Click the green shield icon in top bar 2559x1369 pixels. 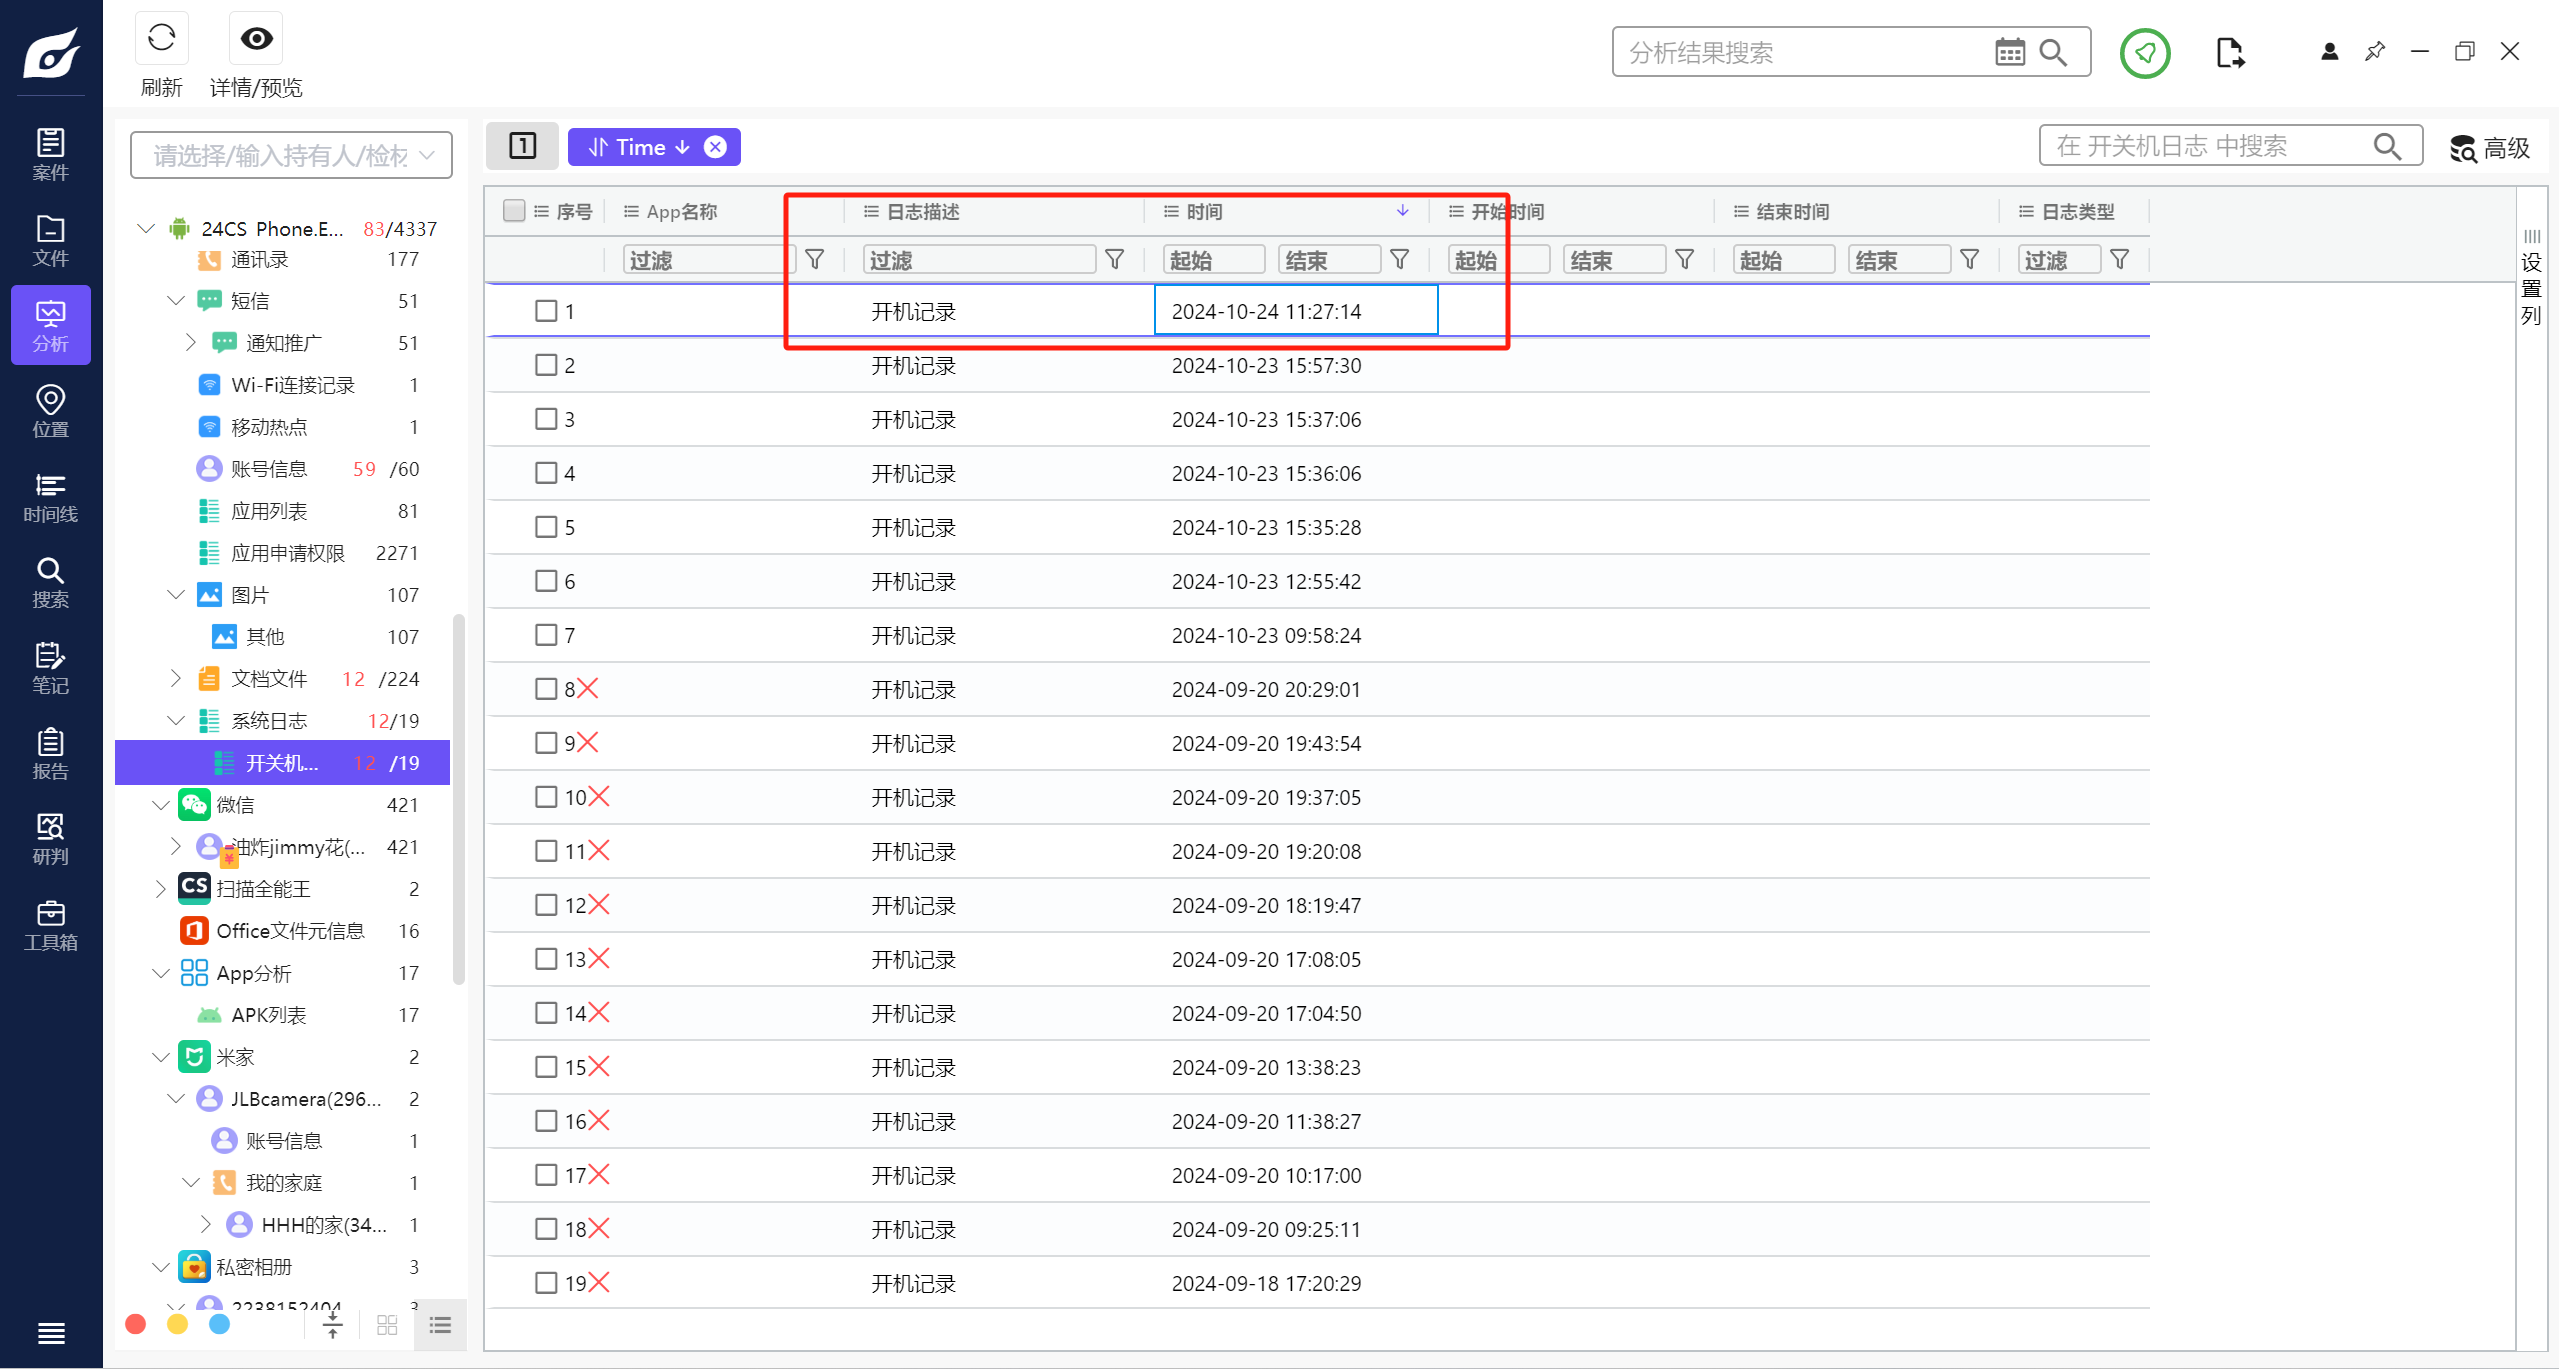click(x=2144, y=52)
